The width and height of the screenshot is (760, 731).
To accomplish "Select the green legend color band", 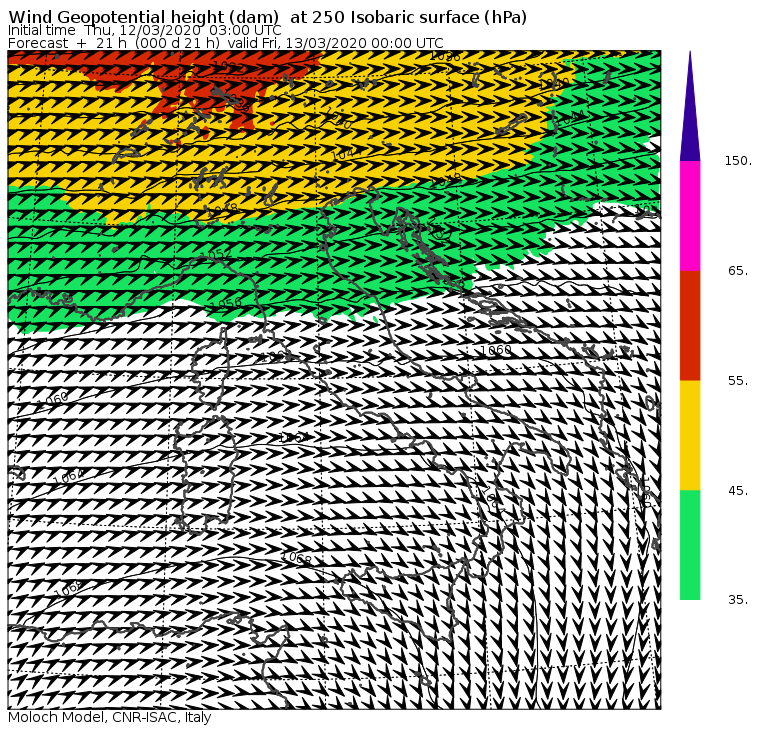I will (x=690, y=545).
